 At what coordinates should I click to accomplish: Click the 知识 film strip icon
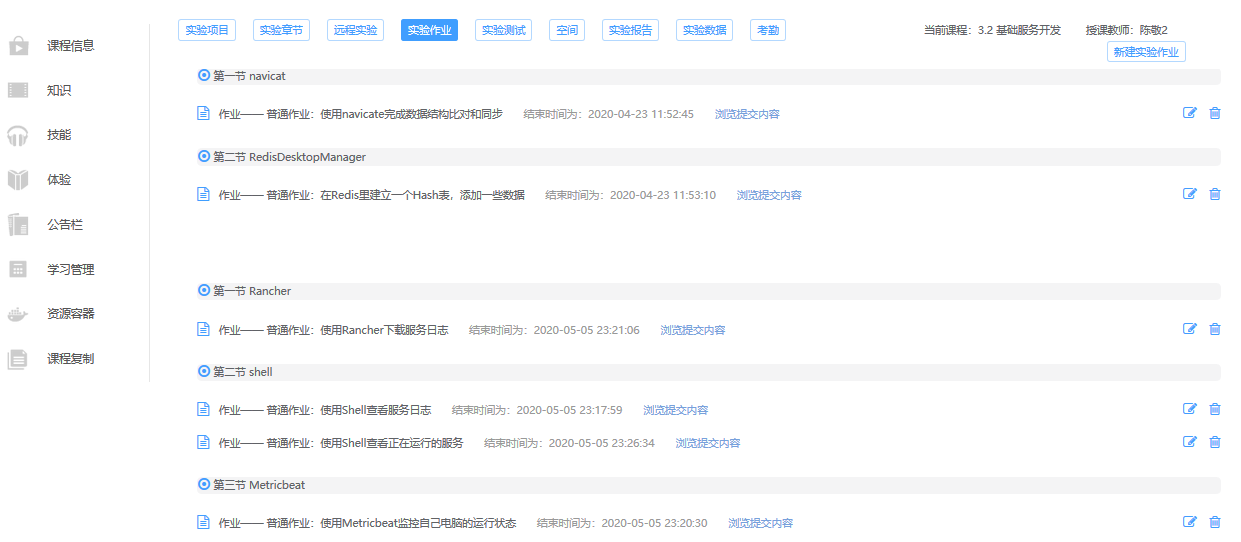pos(18,91)
